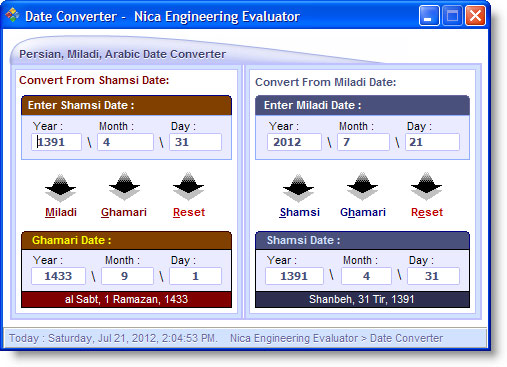Click the Miladi Day input with 21
The width and height of the screenshot is (507, 367).
432,142
